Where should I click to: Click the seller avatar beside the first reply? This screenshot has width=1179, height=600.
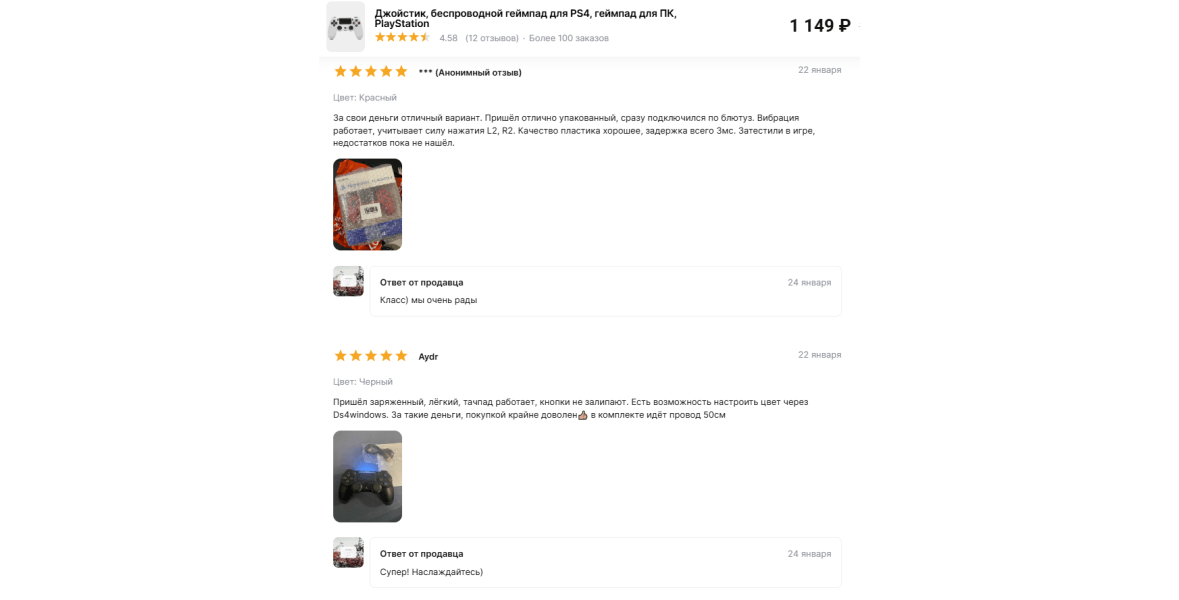(348, 281)
